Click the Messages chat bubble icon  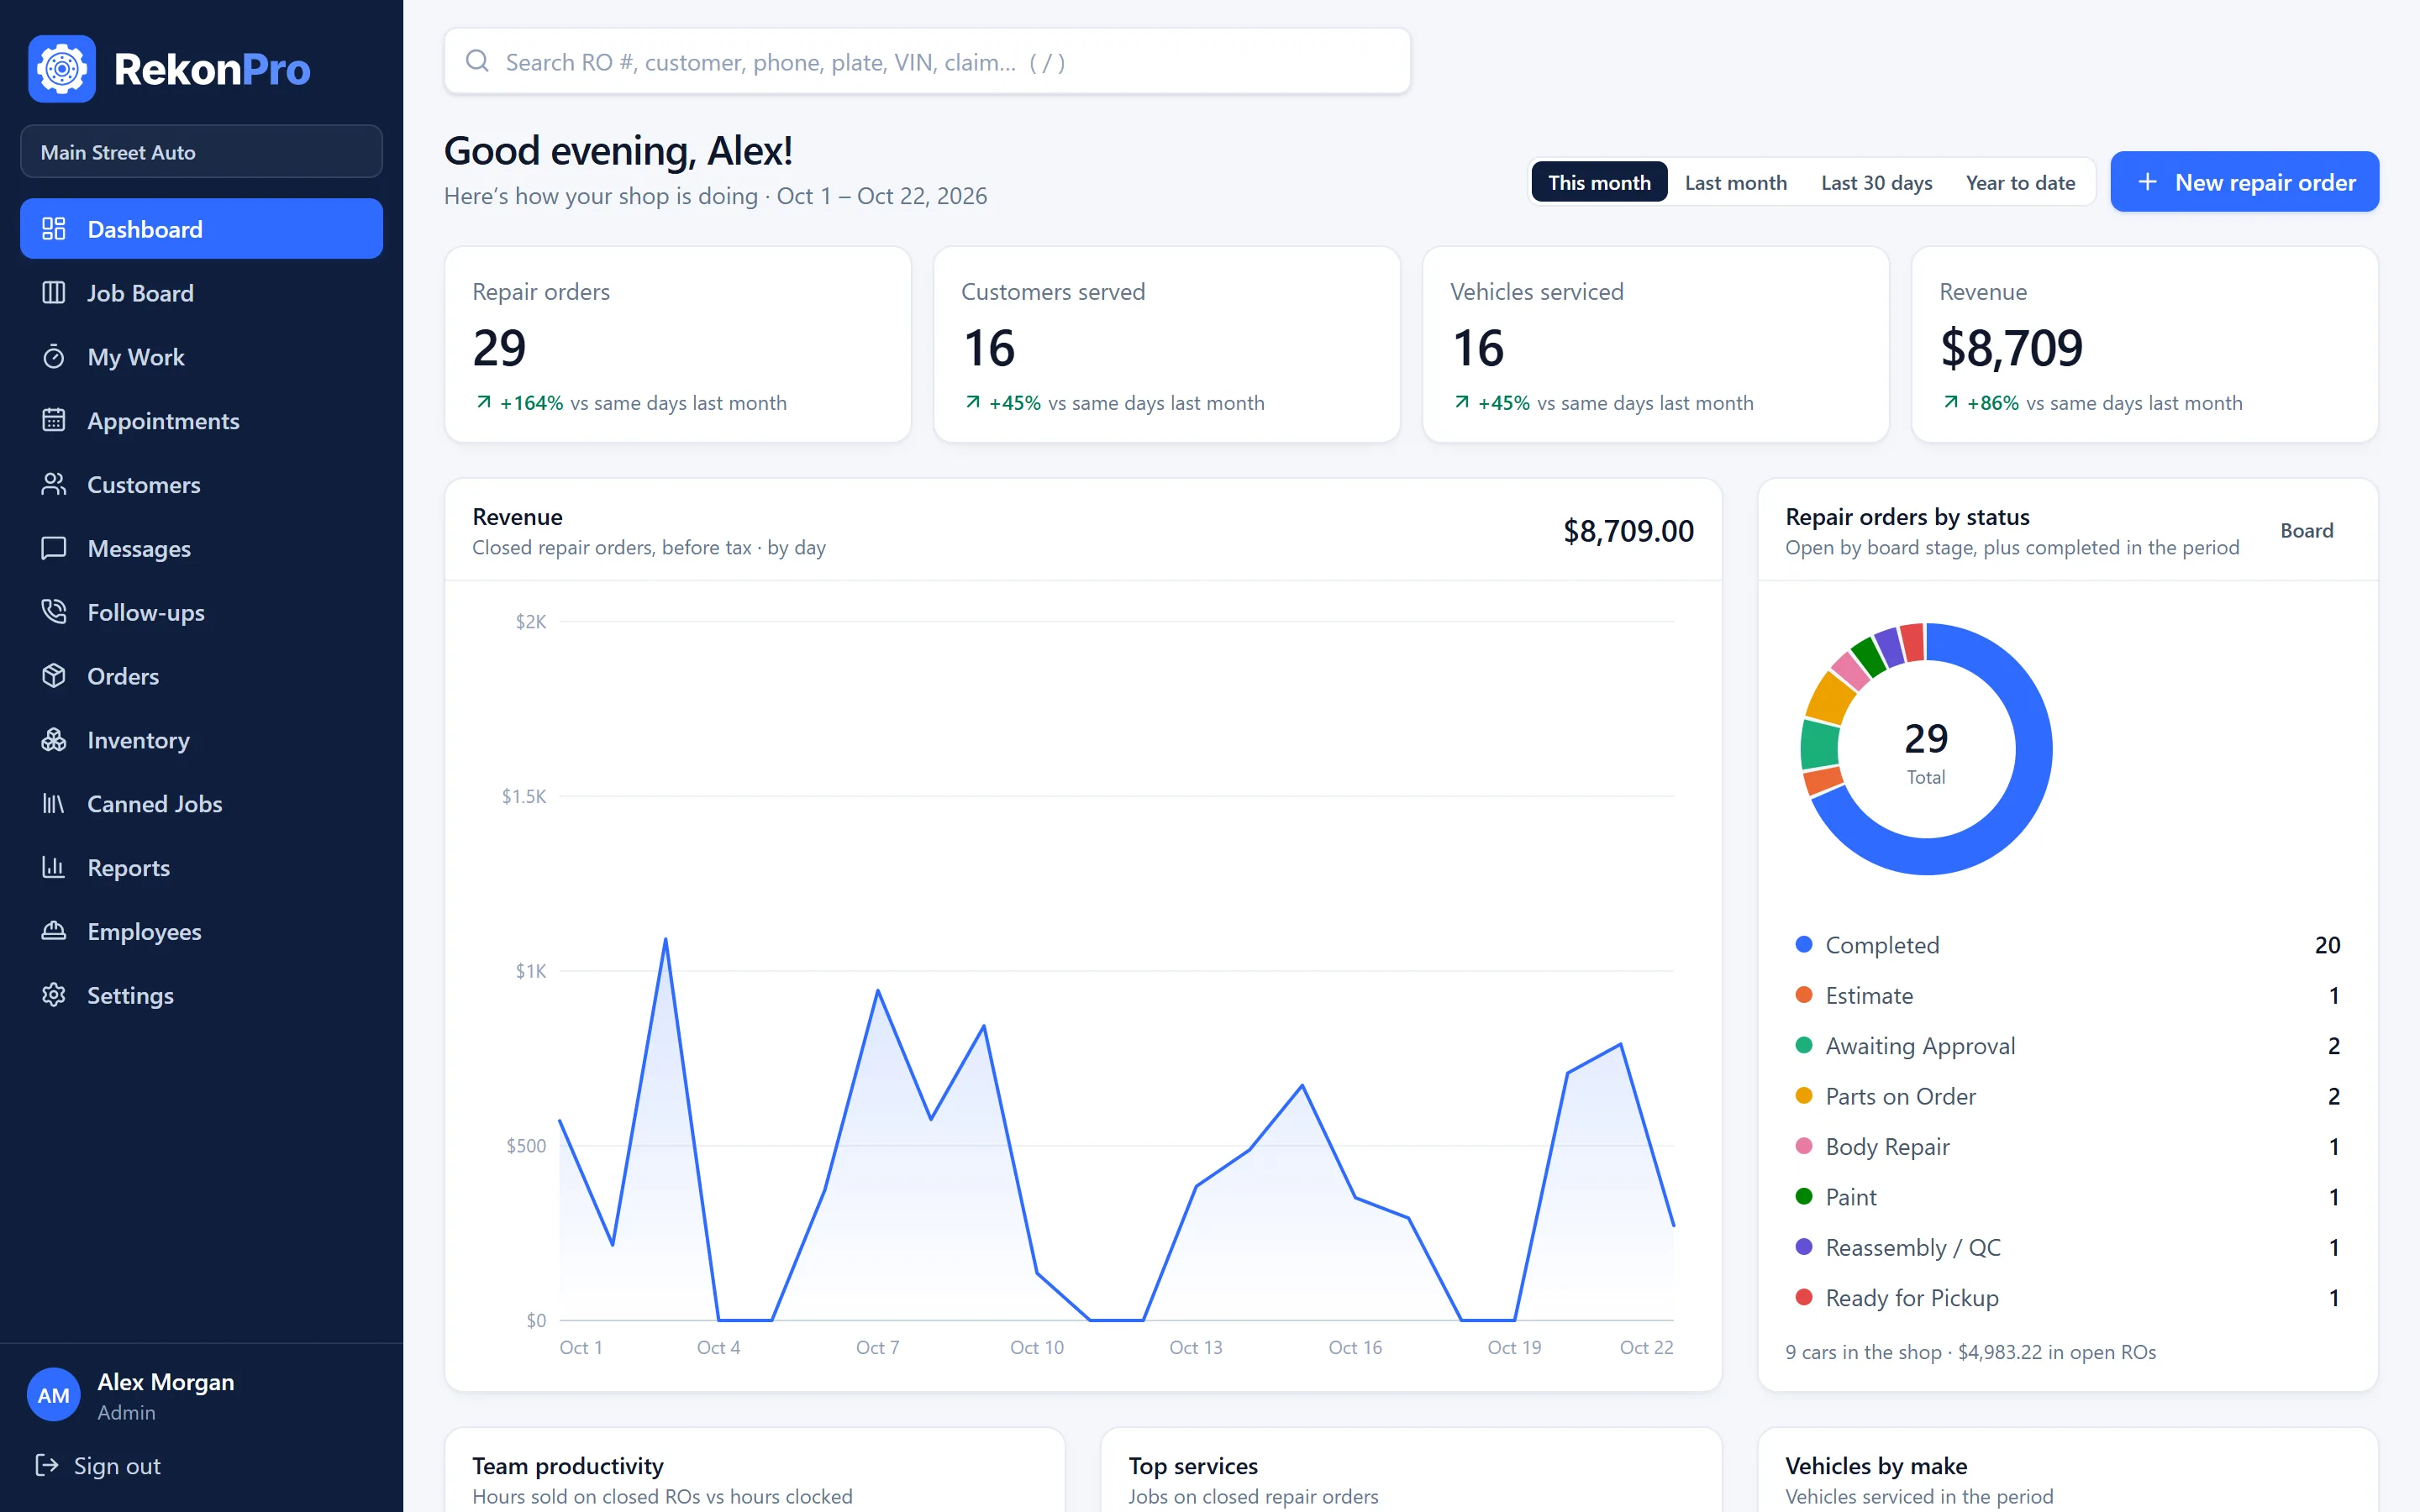(54, 548)
